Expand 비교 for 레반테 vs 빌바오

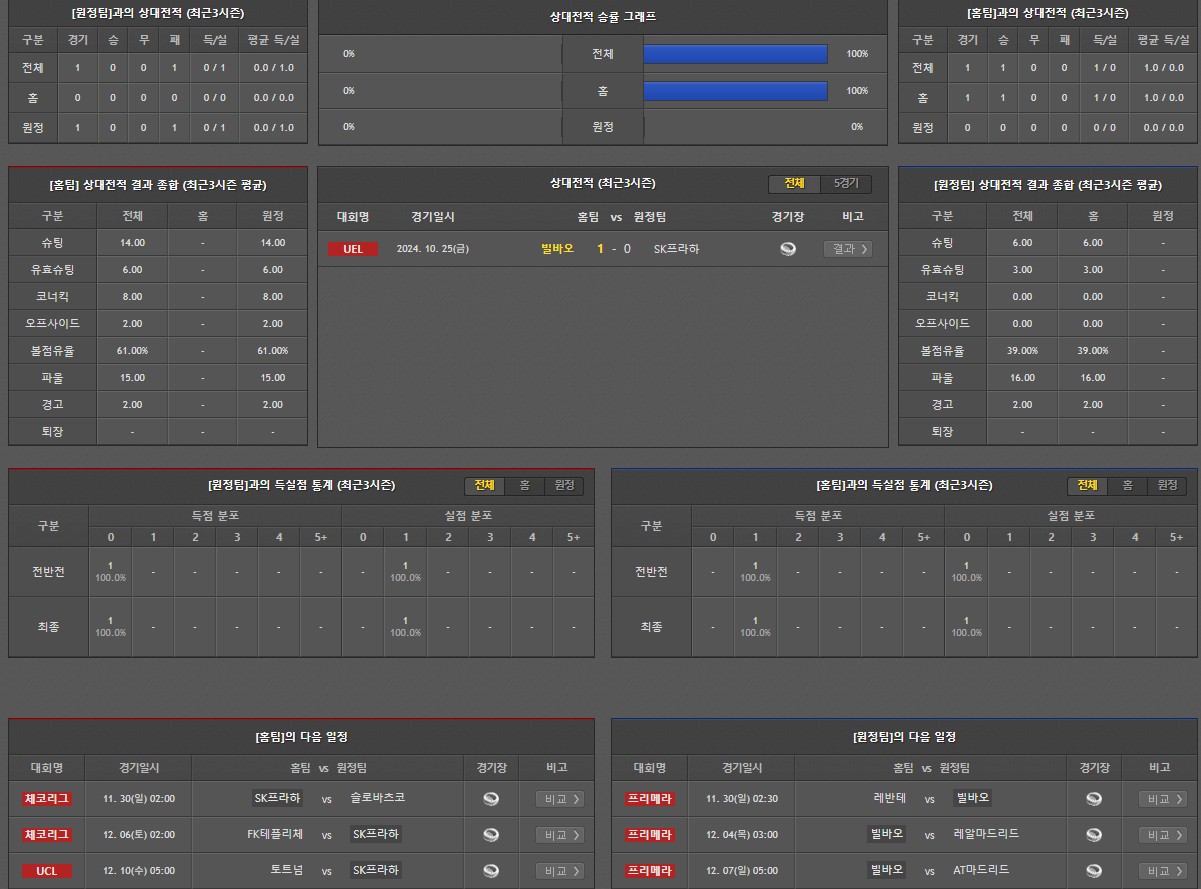coord(1162,799)
